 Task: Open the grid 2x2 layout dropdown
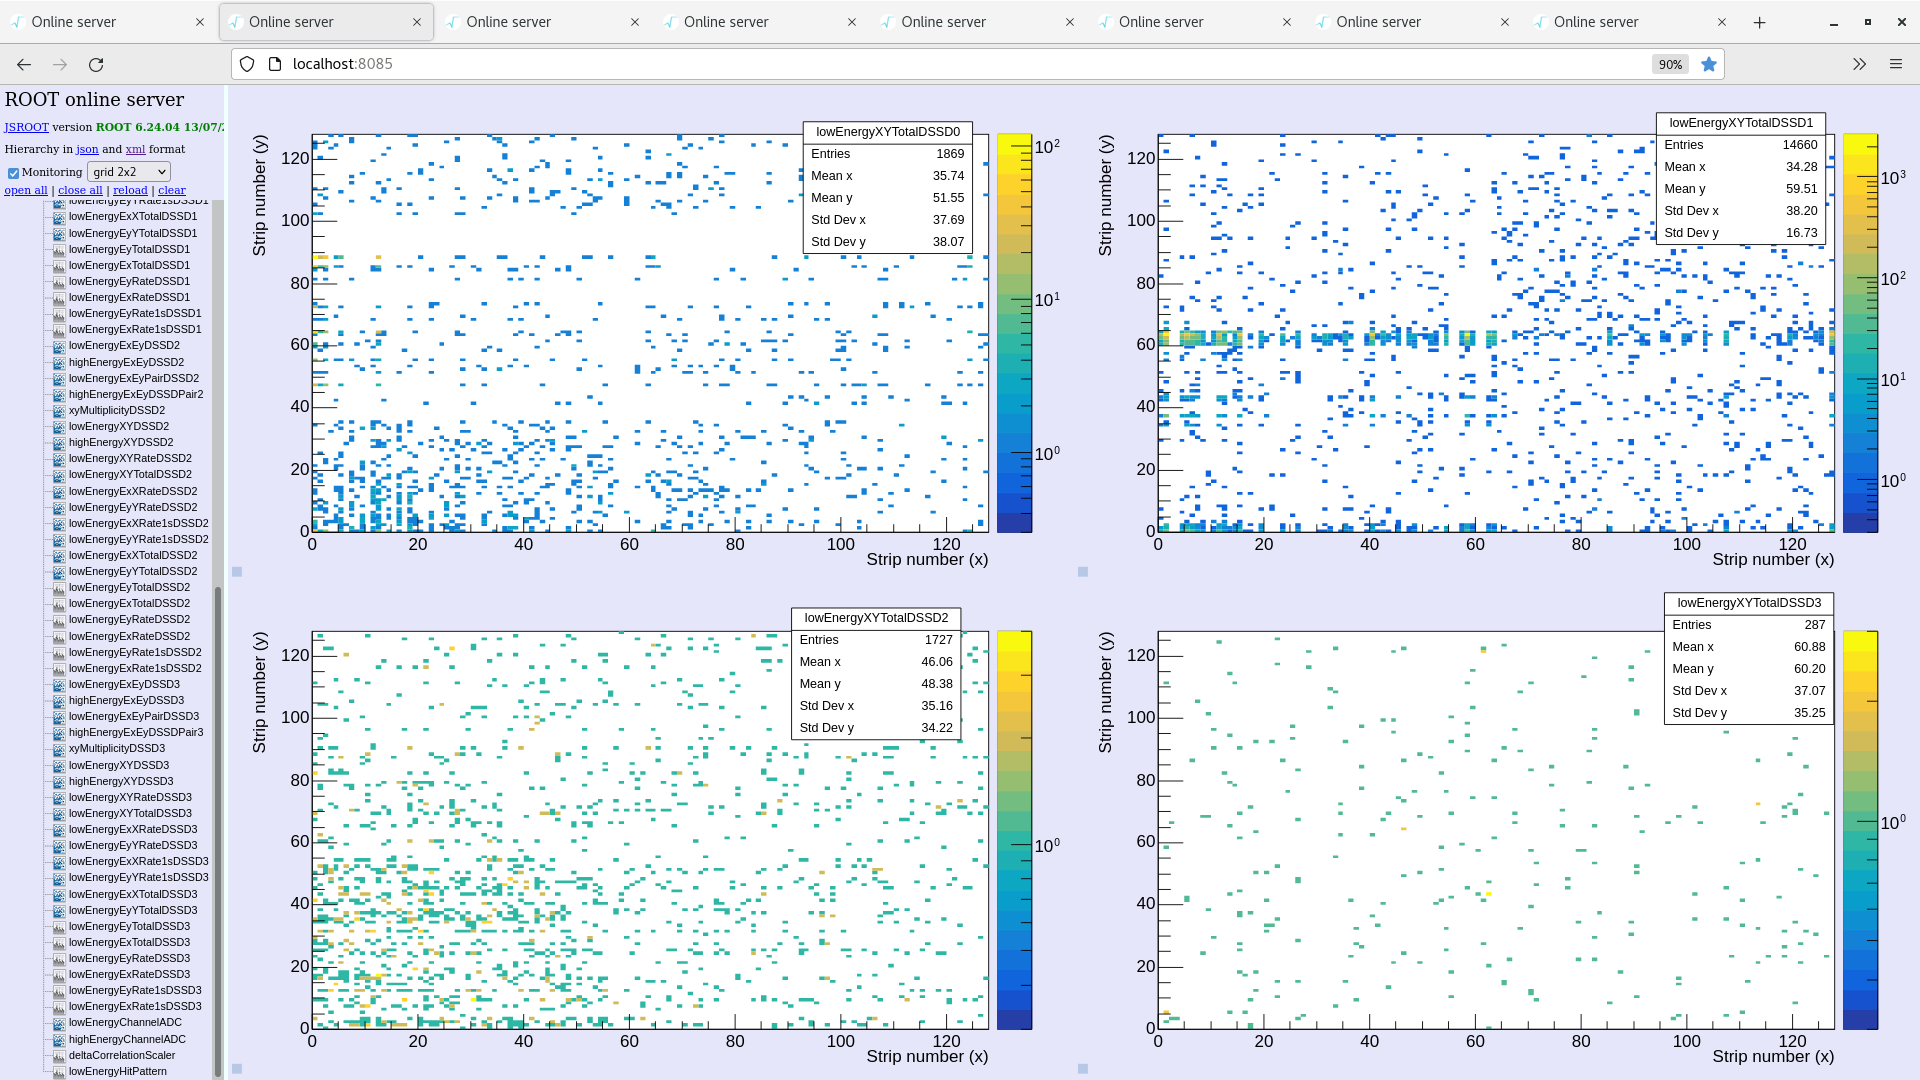point(128,171)
